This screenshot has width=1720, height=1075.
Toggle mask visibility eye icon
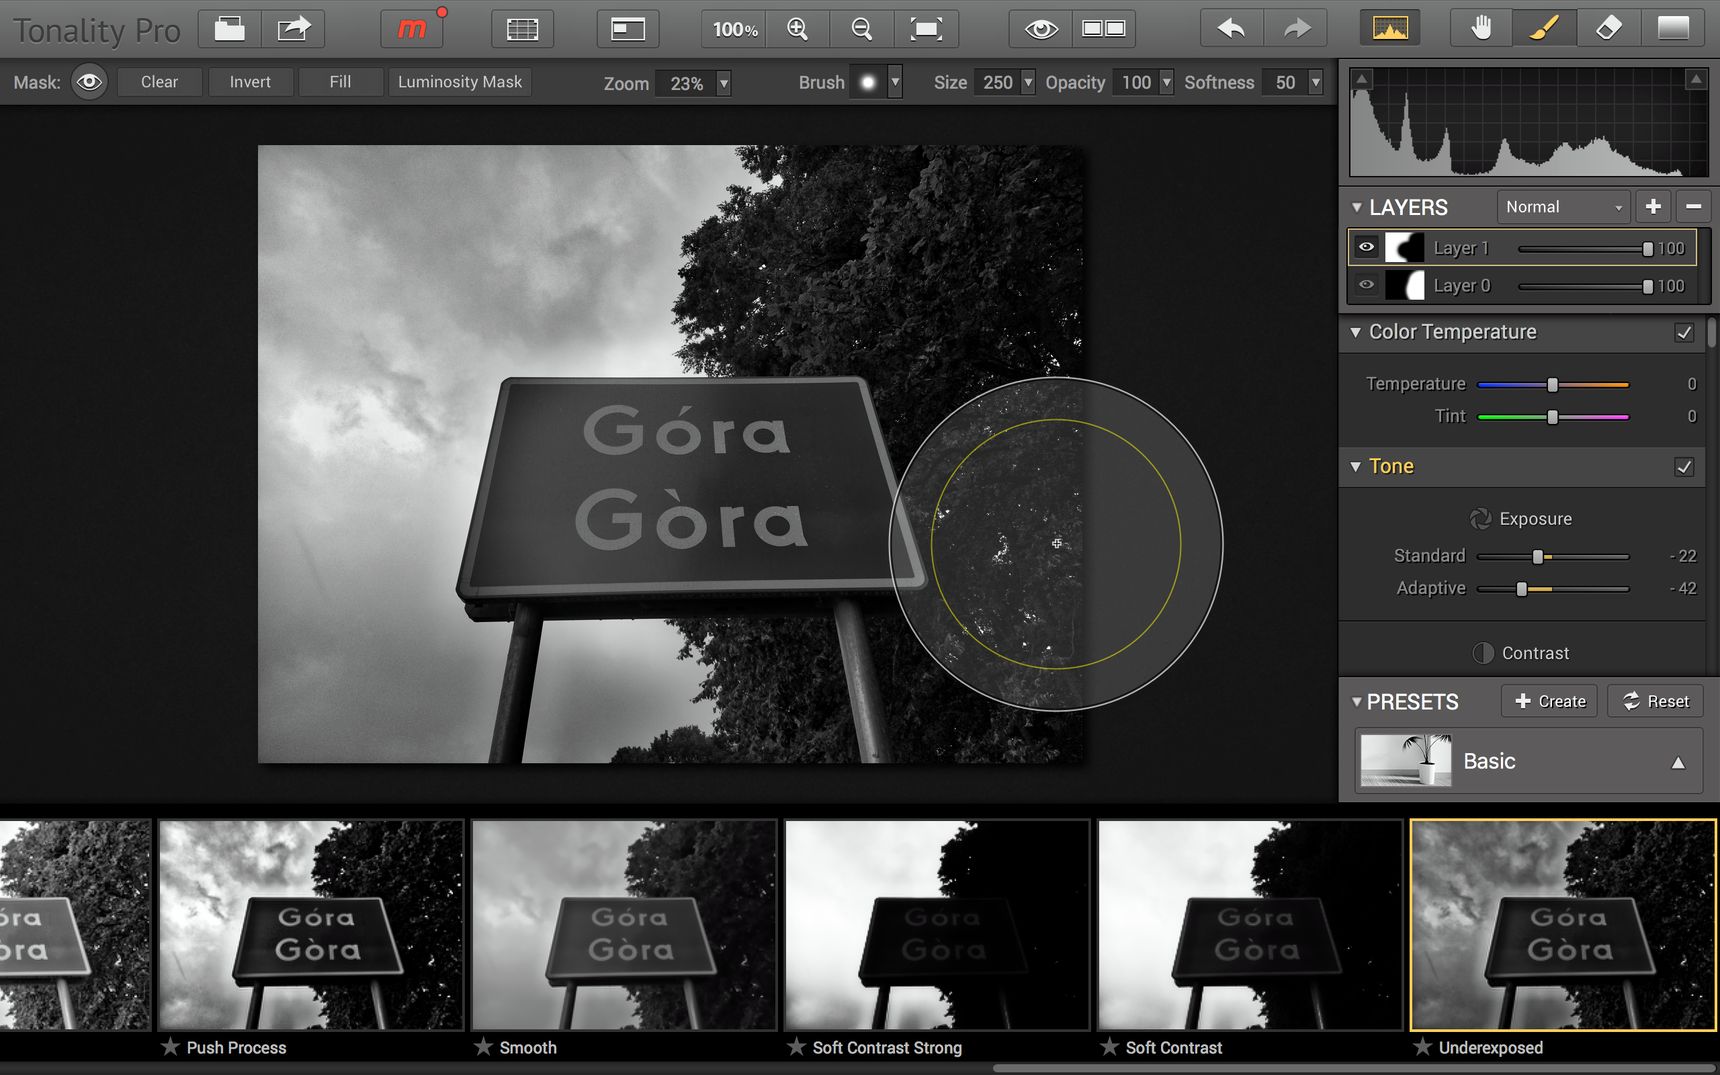[x=89, y=82]
